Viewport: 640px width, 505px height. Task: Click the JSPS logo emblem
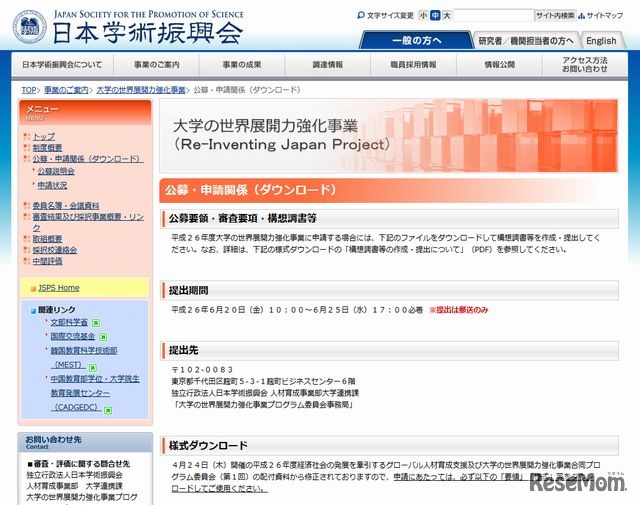pos(29,27)
